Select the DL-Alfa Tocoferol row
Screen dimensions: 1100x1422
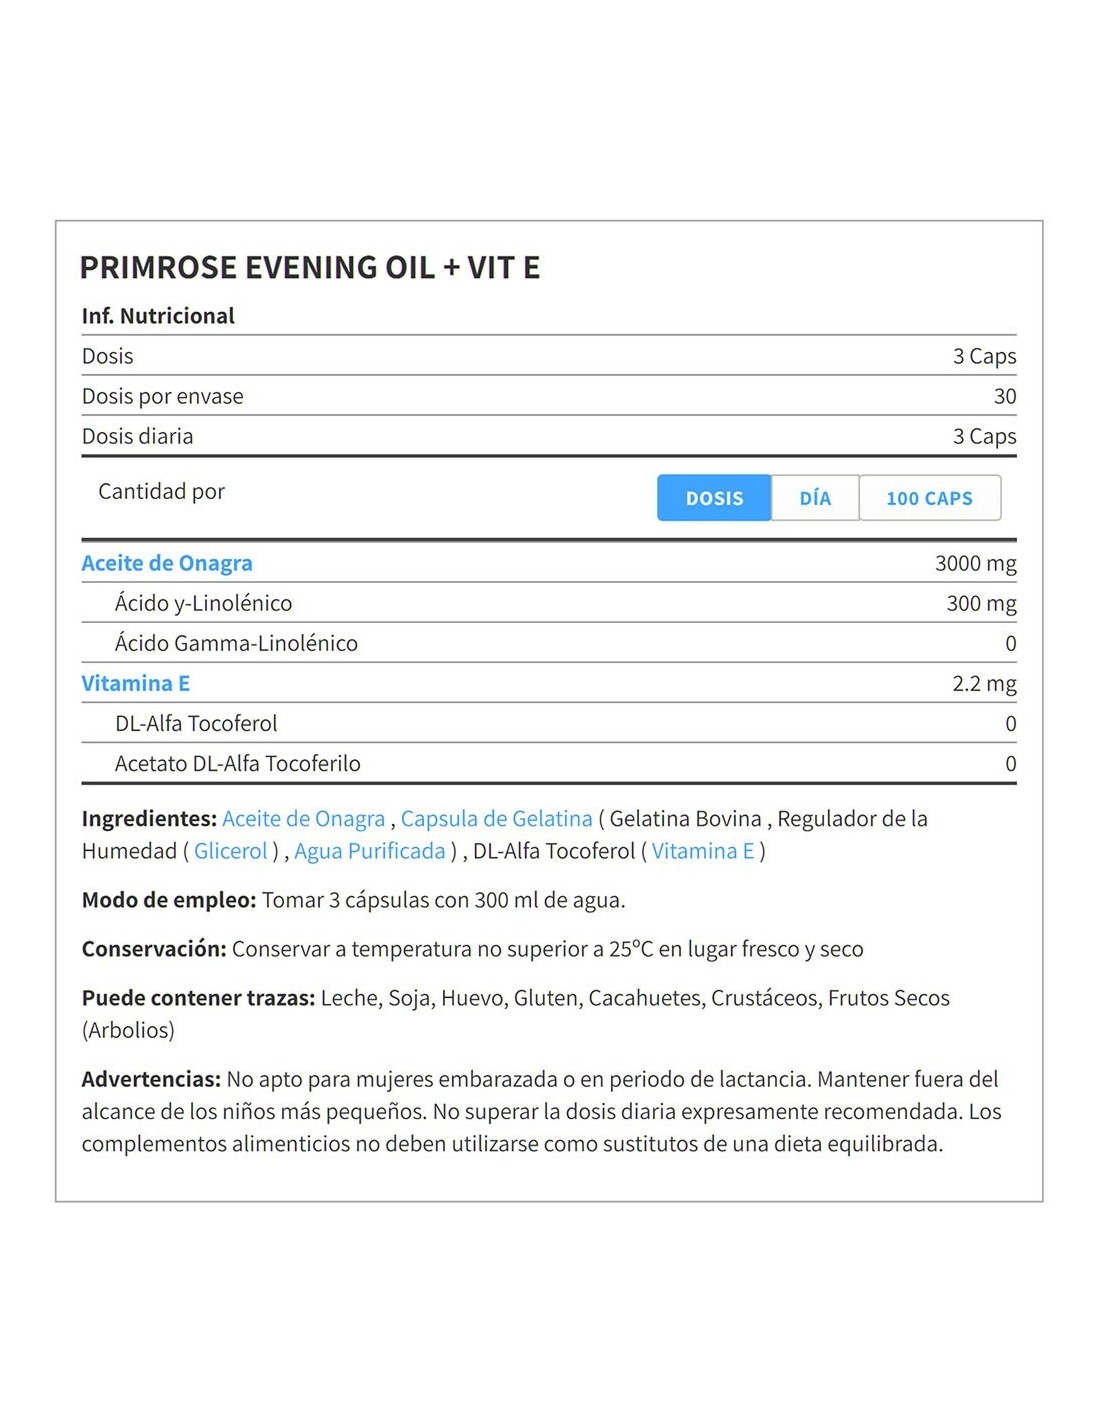pos(549,723)
